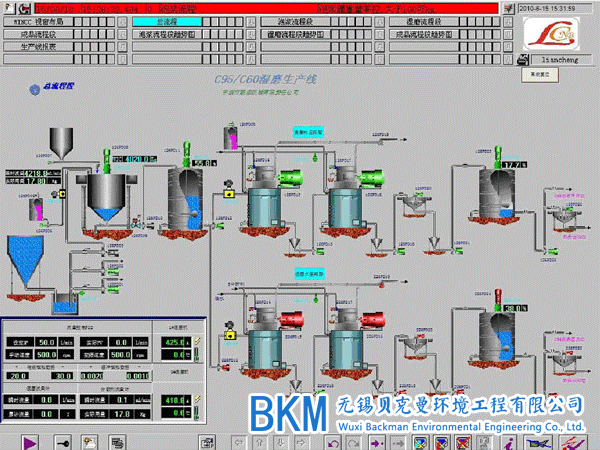
Task: Click the 50.0 L/min setpoint field
Action: [x=47, y=342]
